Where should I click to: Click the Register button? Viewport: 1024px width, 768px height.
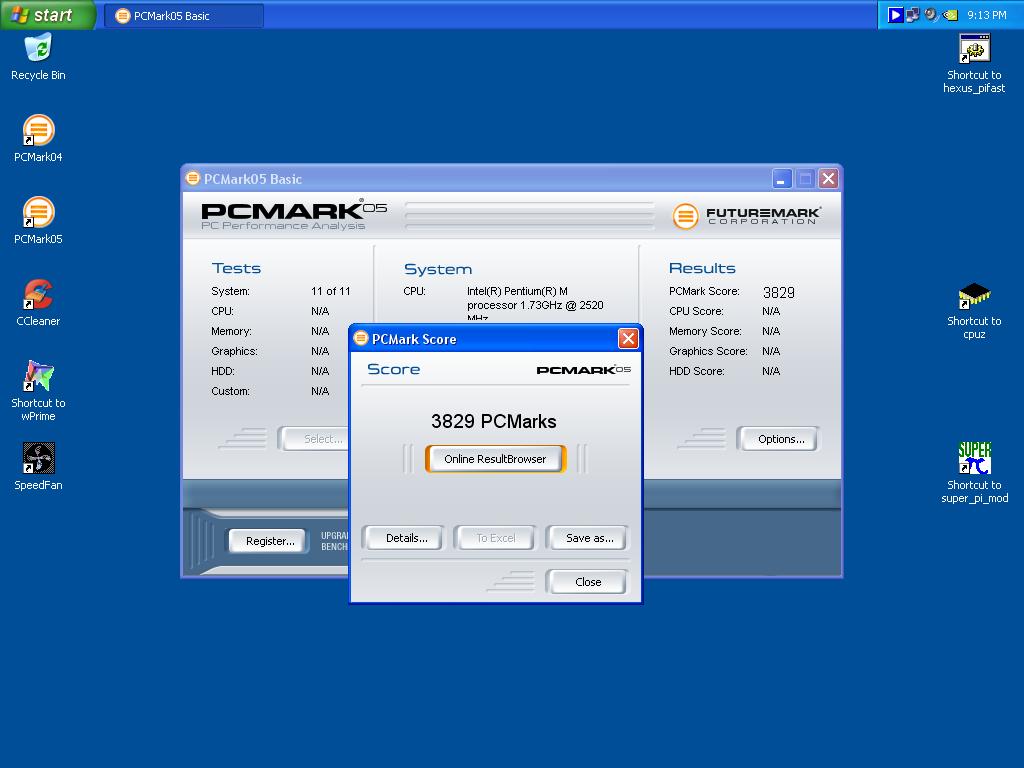tap(270, 541)
